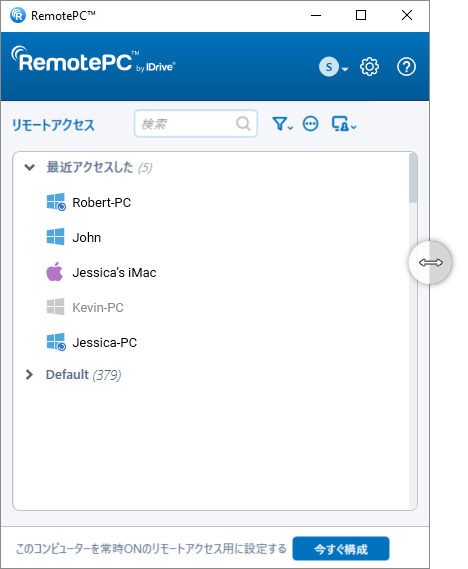Select Jessica's iMac entry
Viewport: 468px width, 569px height.
[x=114, y=273]
